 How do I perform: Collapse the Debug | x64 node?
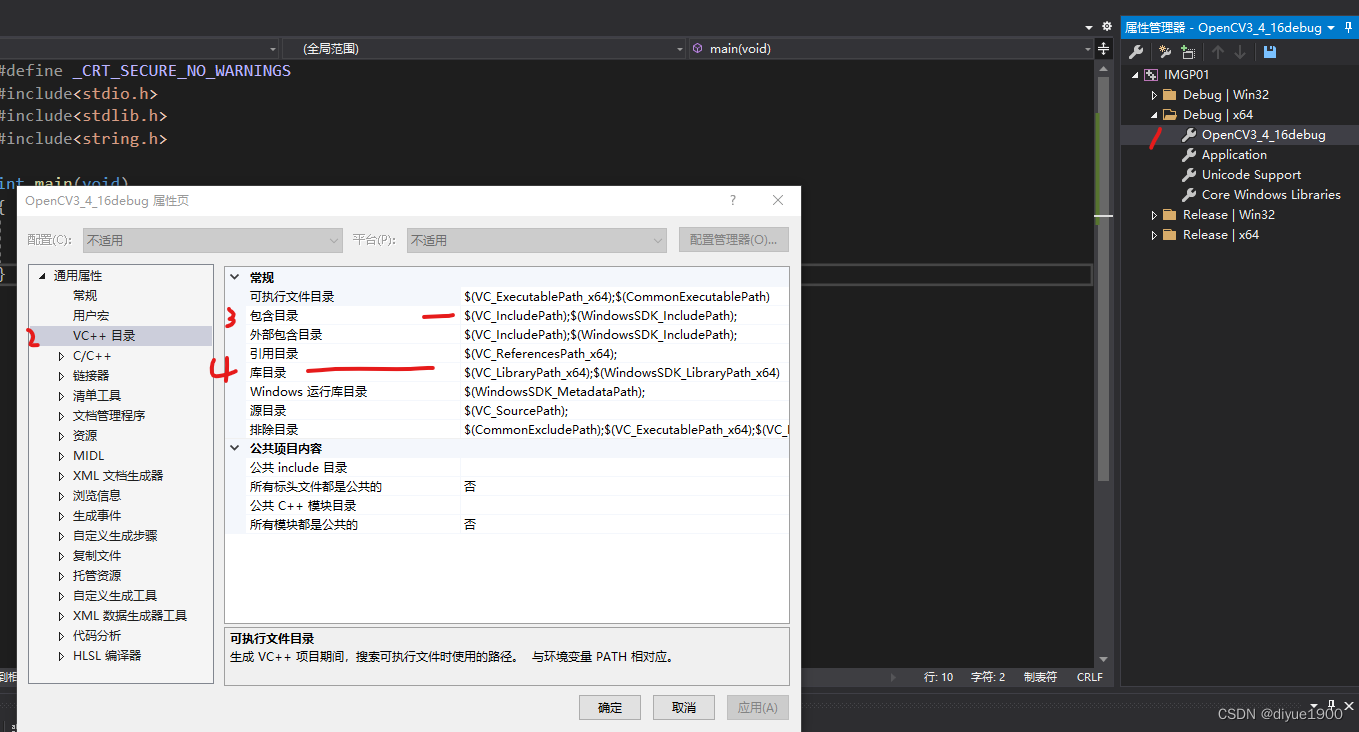coord(1154,115)
